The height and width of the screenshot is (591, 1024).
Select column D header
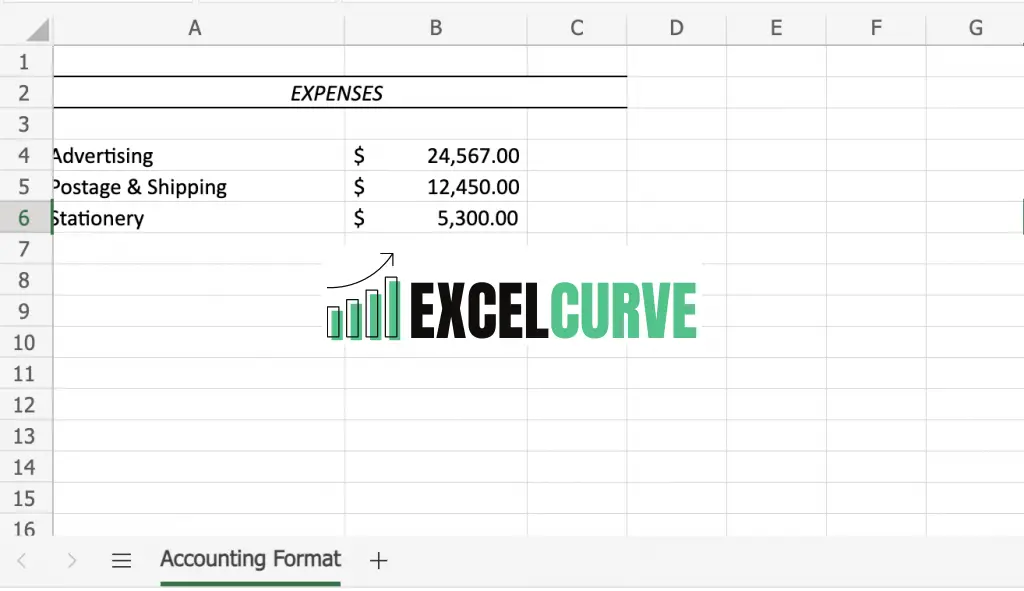677,28
